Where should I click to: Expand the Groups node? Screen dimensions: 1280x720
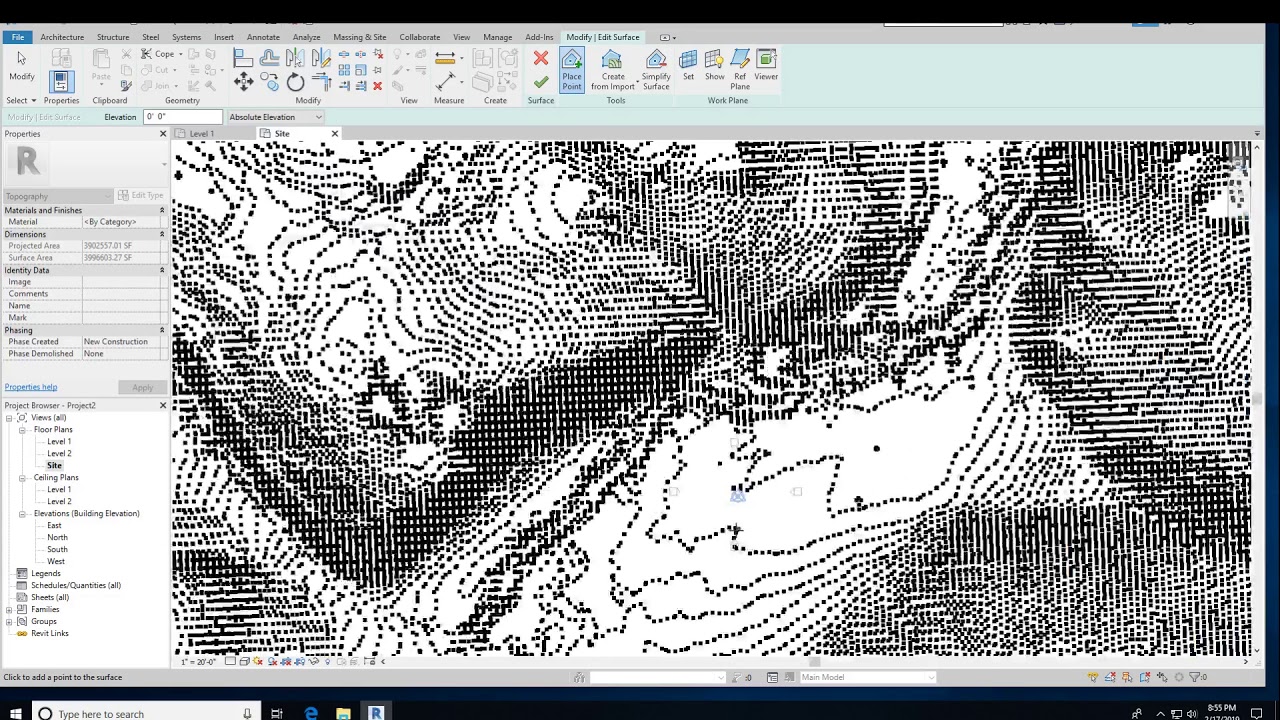[x=9, y=621]
